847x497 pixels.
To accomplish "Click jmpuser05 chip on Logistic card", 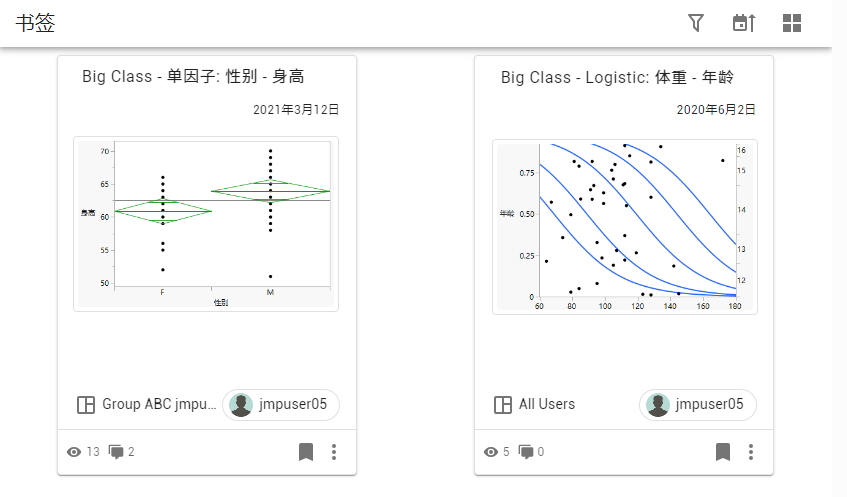I will pos(698,405).
